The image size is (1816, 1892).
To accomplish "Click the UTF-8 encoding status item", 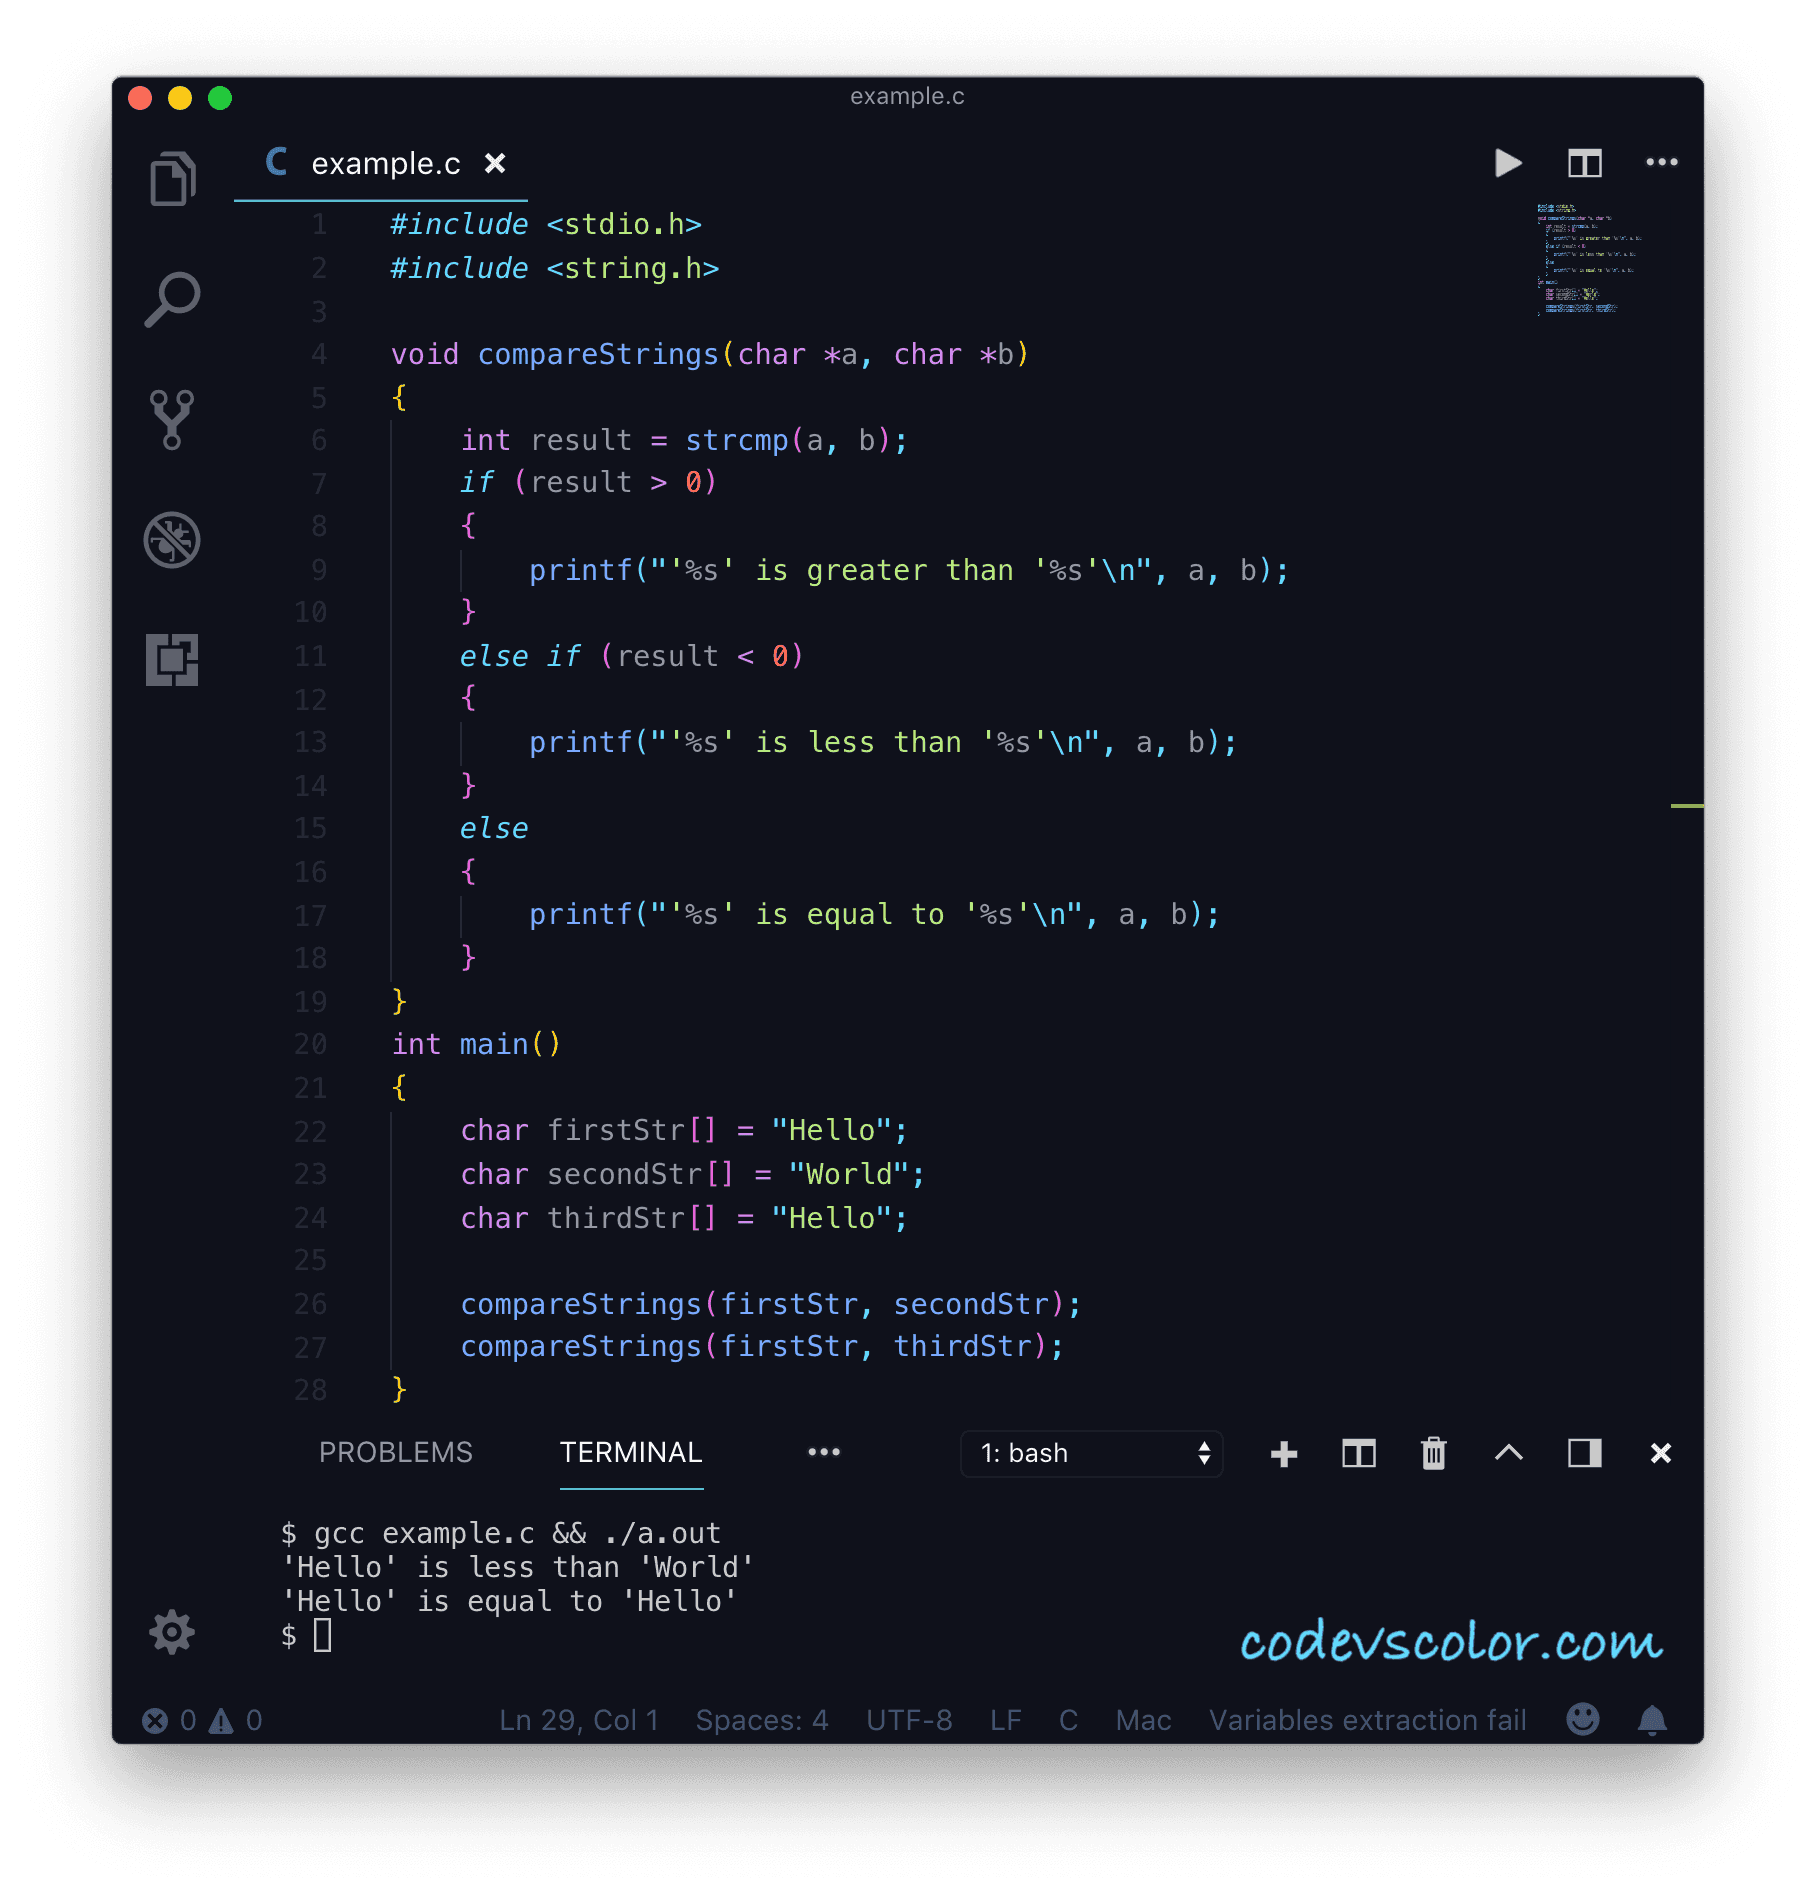I will click(x=909, y=1720).
